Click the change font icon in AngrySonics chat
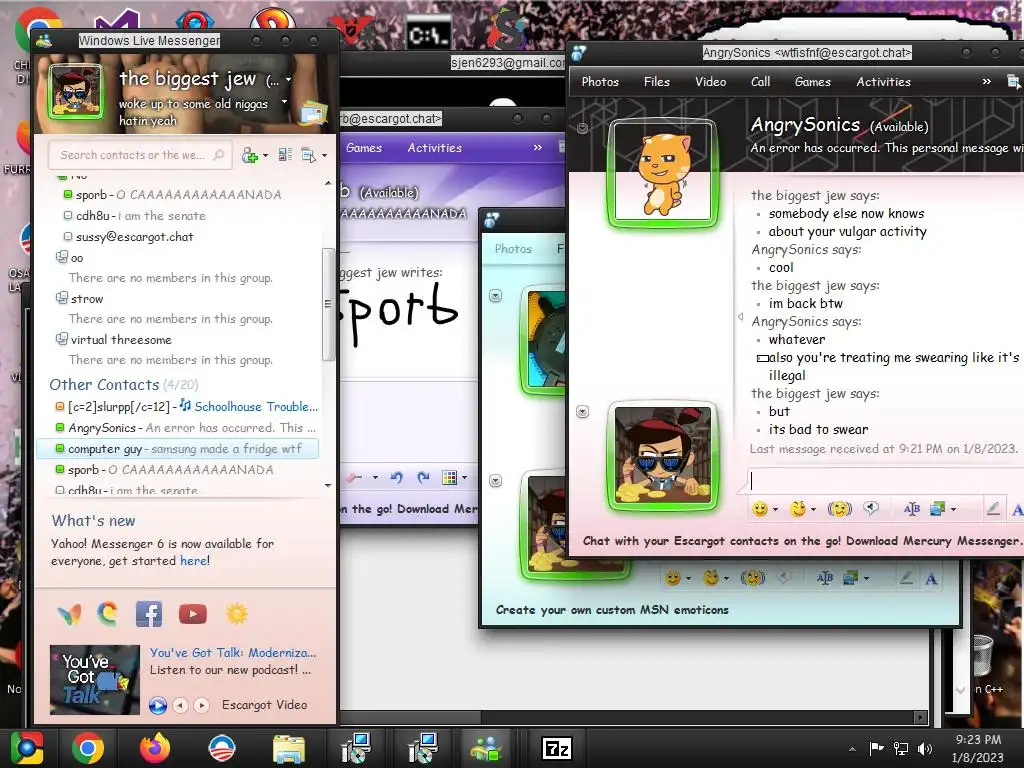1024x768 pixels. tap(912, 509)
